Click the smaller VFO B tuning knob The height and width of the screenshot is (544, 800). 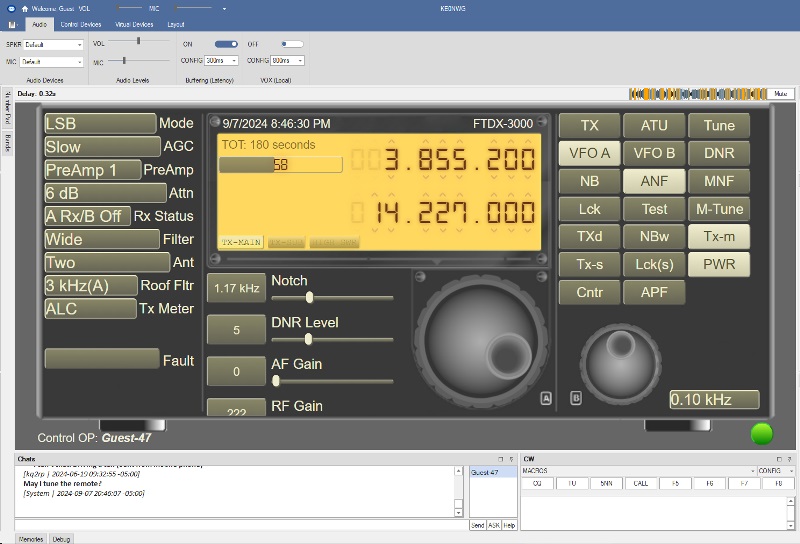[620, 363]
